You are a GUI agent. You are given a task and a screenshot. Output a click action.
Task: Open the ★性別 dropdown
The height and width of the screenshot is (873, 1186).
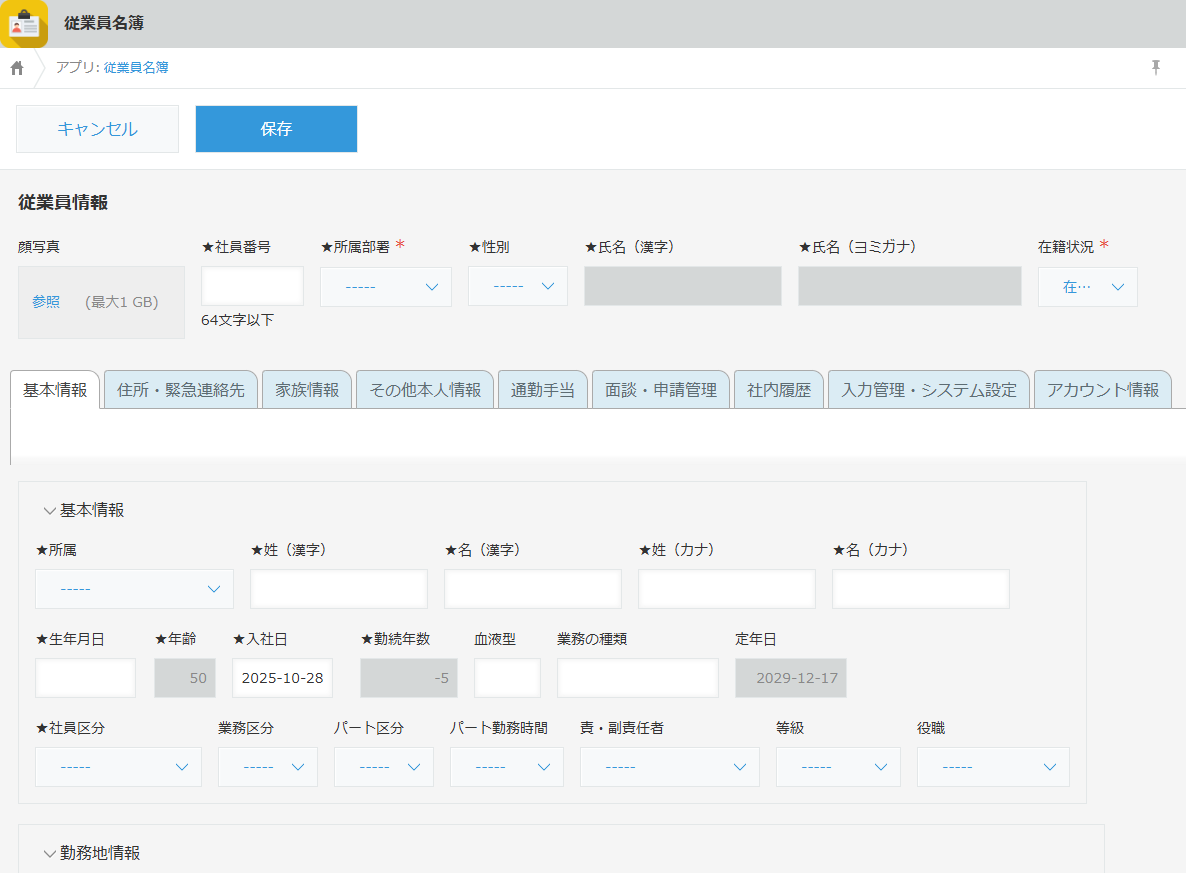coord(518,287)
